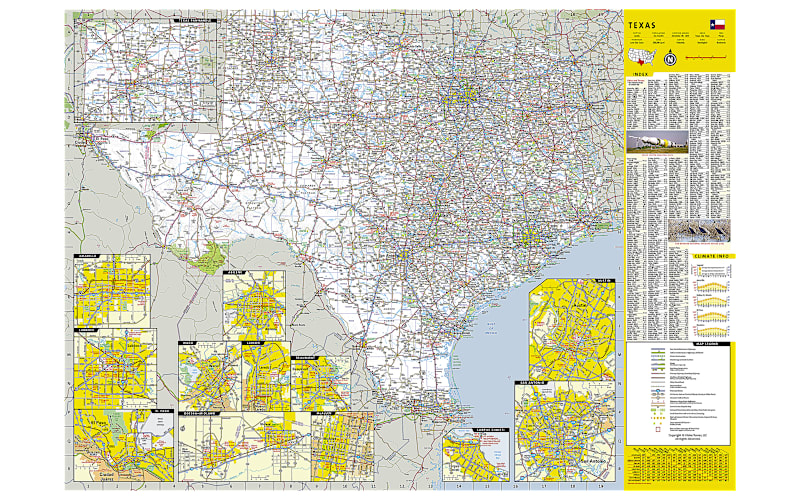Open the wading birds photograph

(x=699, y=231)
